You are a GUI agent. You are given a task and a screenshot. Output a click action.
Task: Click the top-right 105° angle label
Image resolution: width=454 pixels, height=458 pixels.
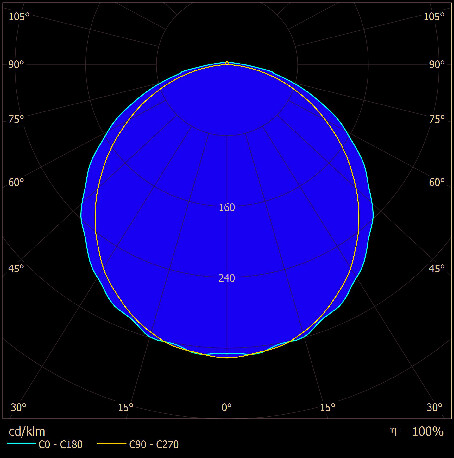434,16
